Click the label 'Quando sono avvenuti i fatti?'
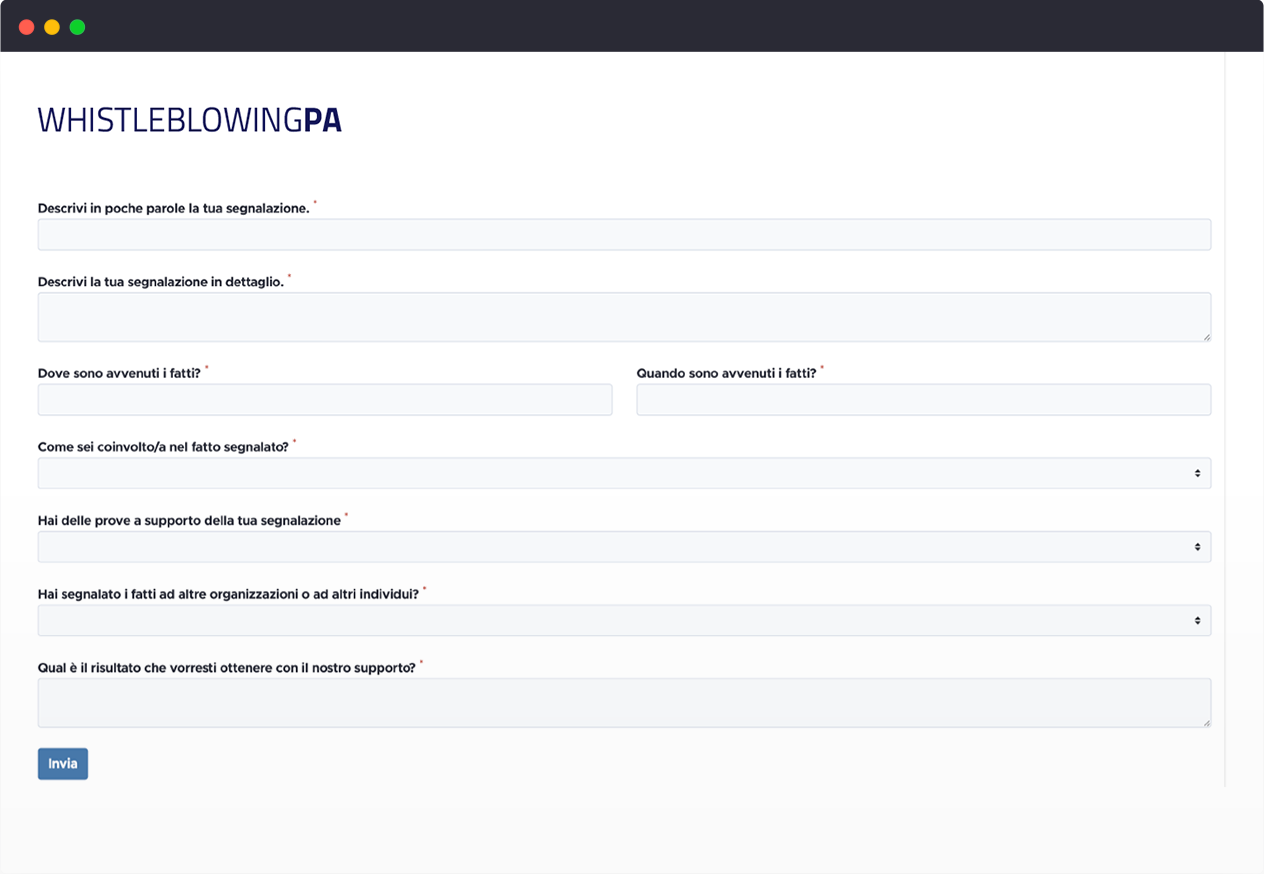The height and width of the screenshot is (874, 1264). pos(727,373)
